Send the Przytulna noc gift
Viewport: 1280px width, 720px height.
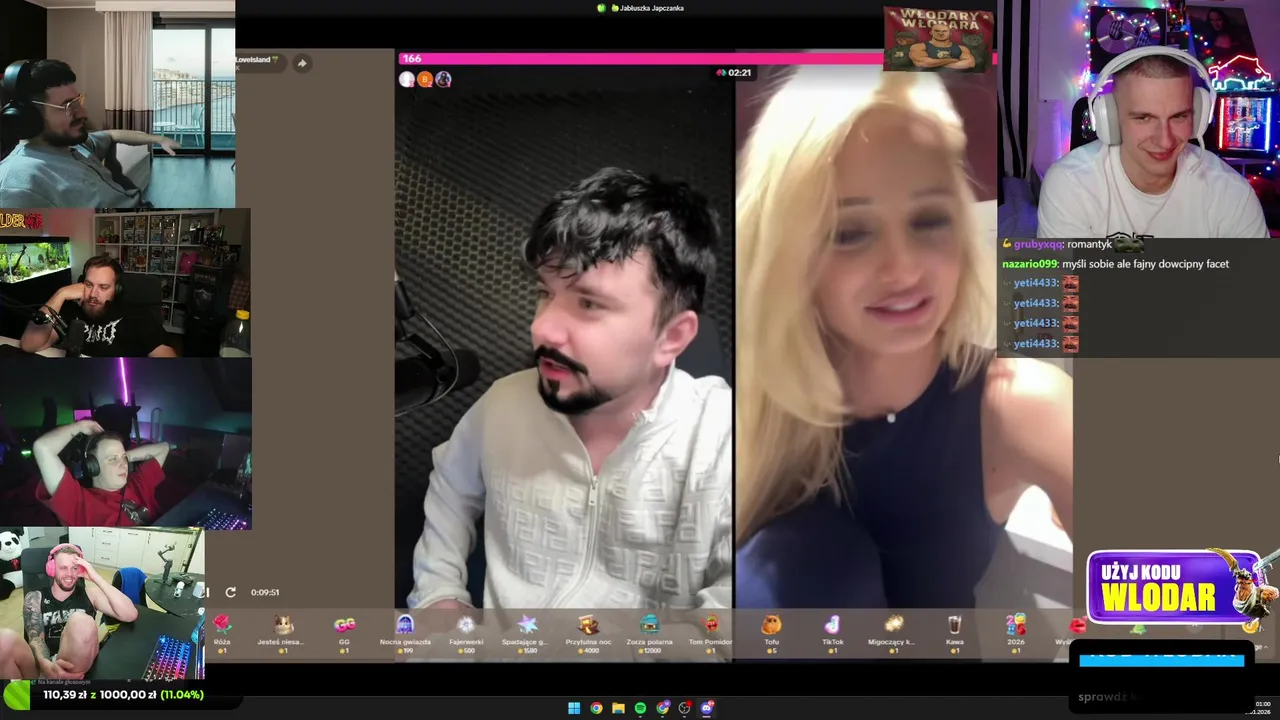tap(588, 633)
